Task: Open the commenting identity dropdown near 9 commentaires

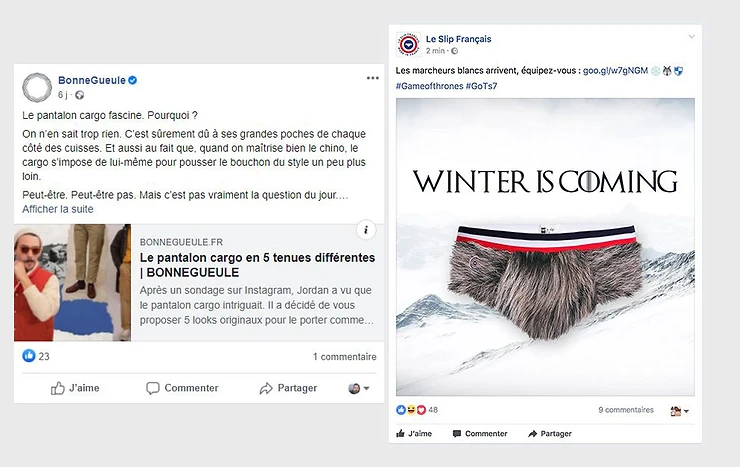Action: tap(680, 411)
